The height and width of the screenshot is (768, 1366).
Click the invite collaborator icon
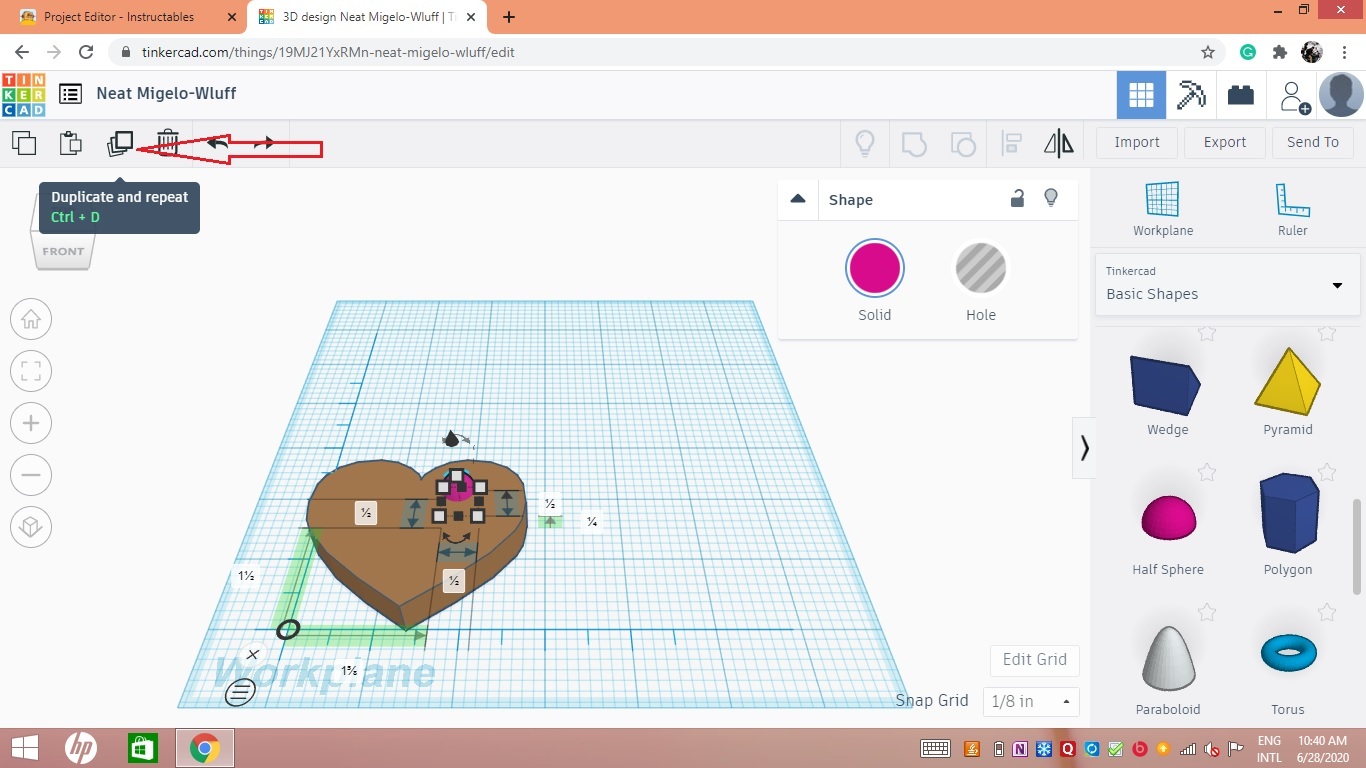1294,96
